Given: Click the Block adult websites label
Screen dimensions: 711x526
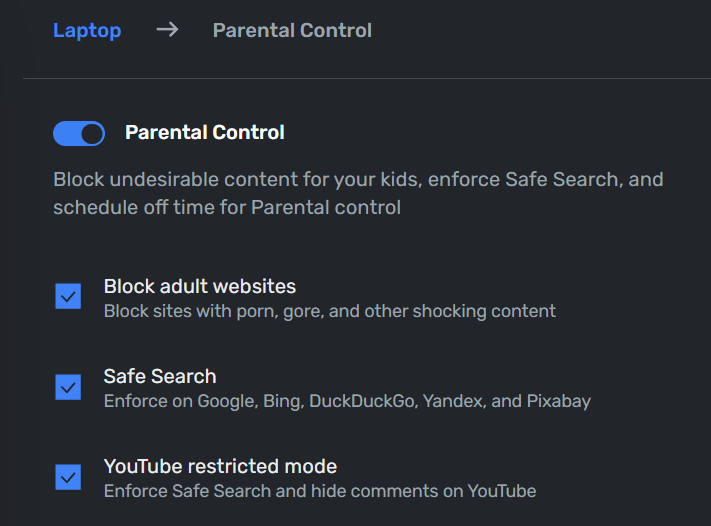Looking at the screenshot, I should pos(200,287).
